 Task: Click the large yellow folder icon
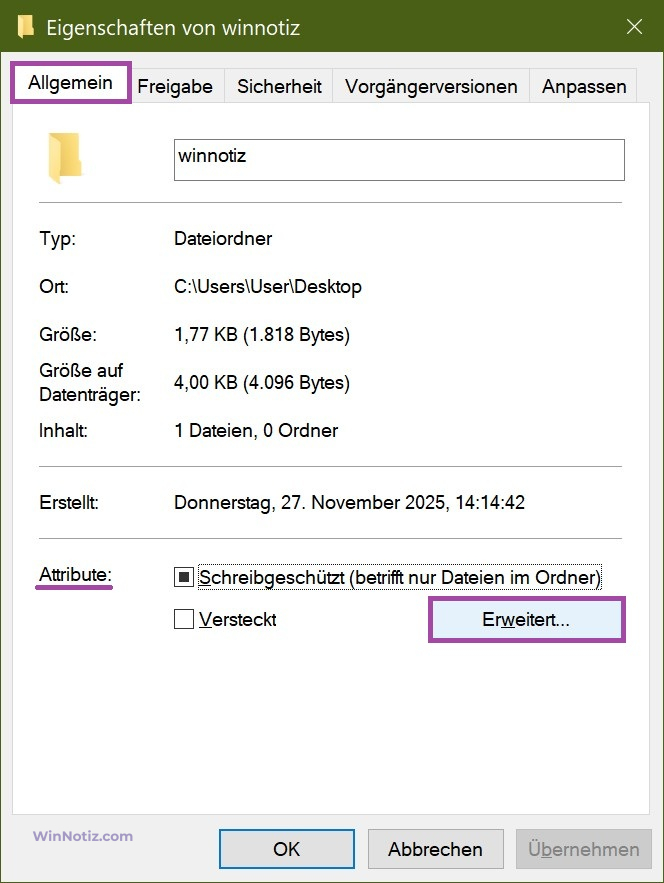tap(65, 158)
